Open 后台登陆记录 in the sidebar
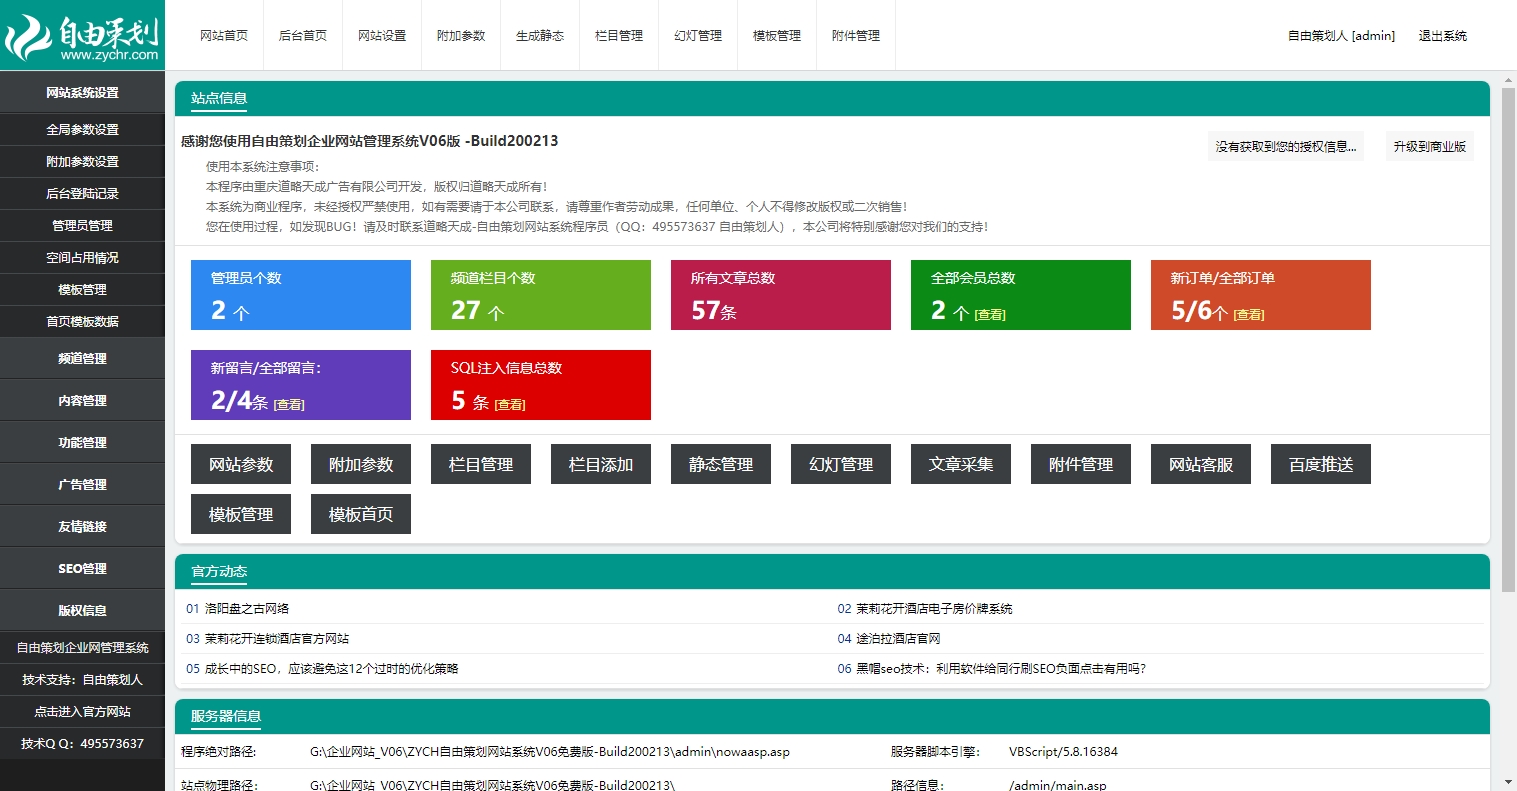This screenshot has height=791, width=1517. 82,194
